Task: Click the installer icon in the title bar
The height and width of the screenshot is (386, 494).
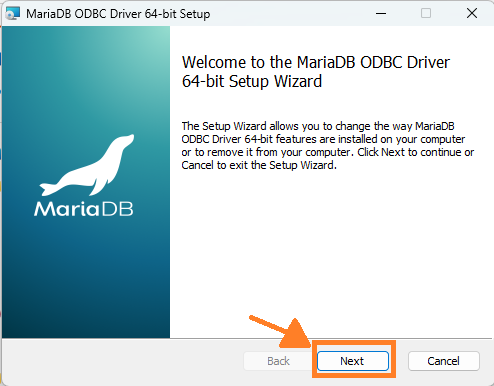Action: [13, 14]
